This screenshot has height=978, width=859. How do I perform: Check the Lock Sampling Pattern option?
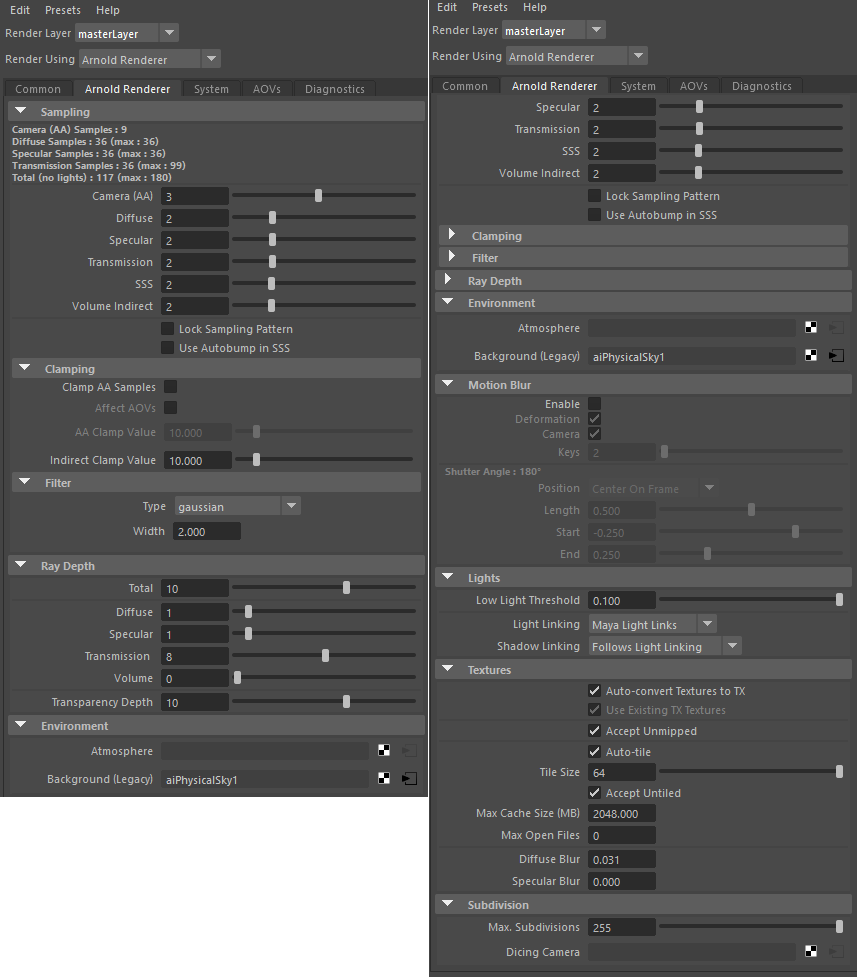point(168,328)
